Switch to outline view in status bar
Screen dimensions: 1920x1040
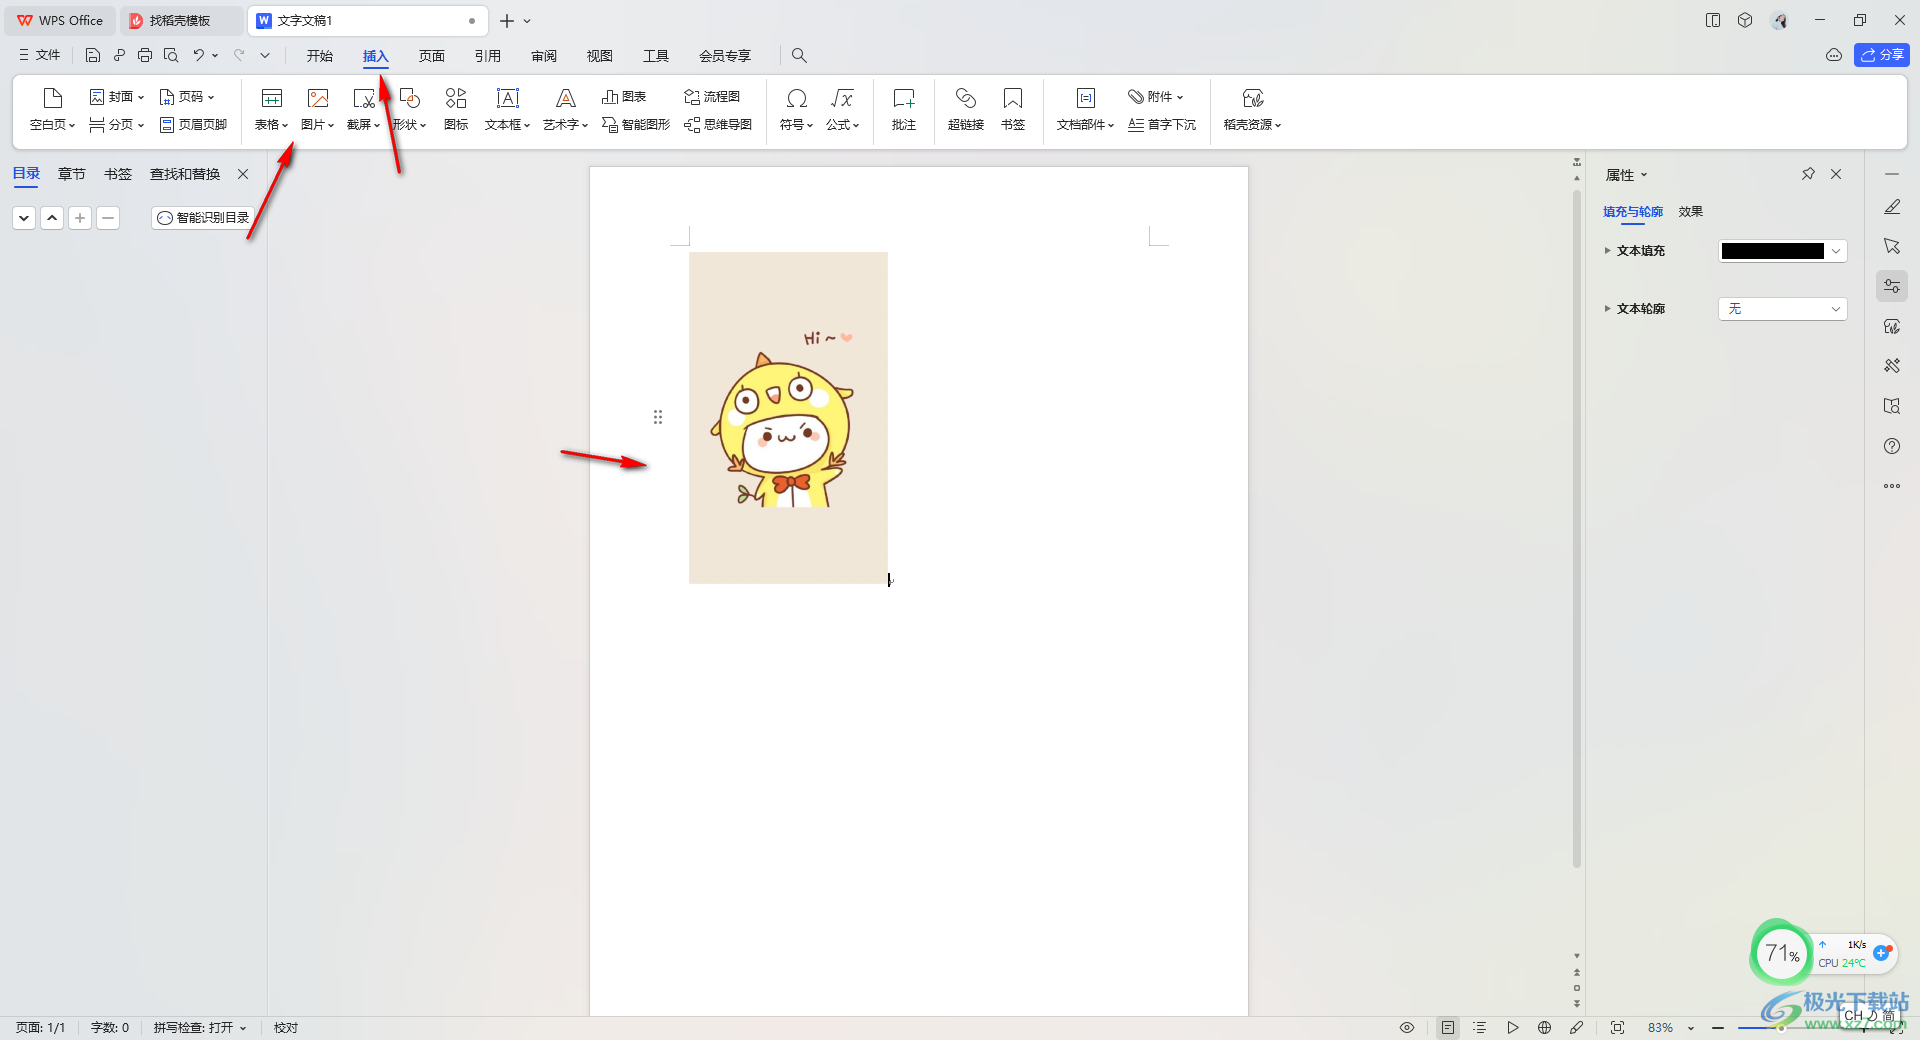(1480, 1028)
